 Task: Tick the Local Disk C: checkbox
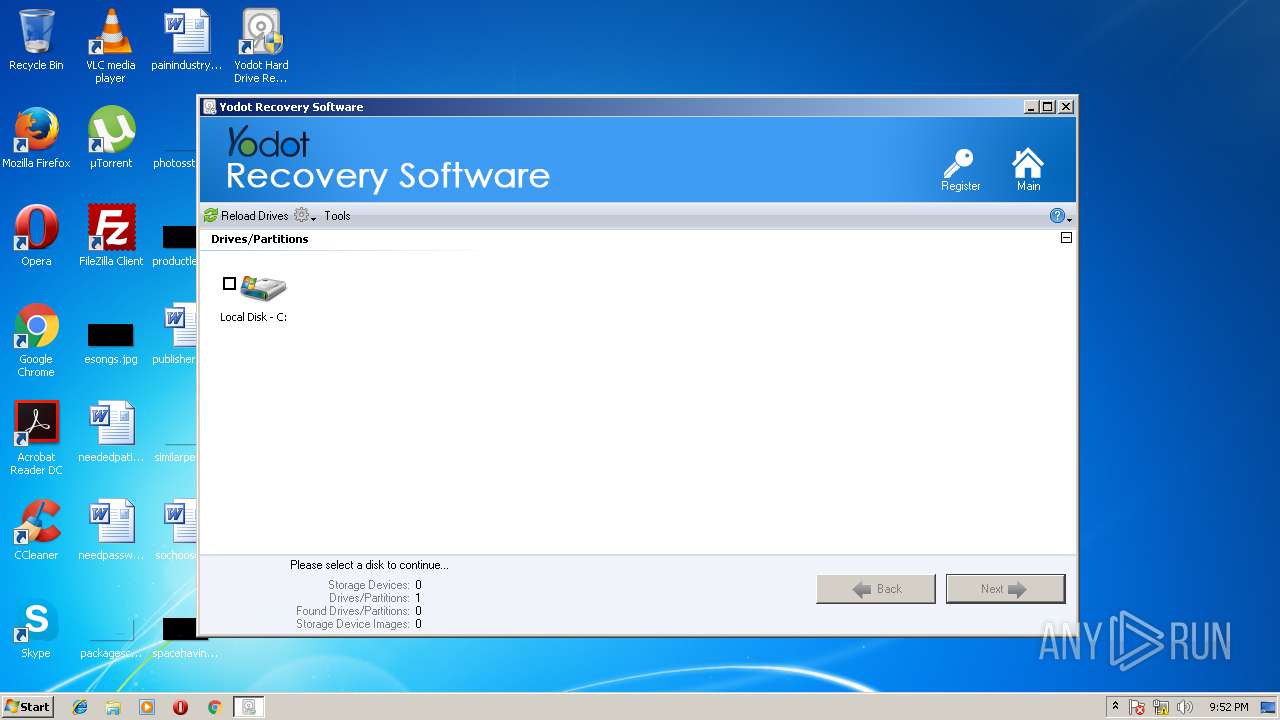[x=229, y=284]
